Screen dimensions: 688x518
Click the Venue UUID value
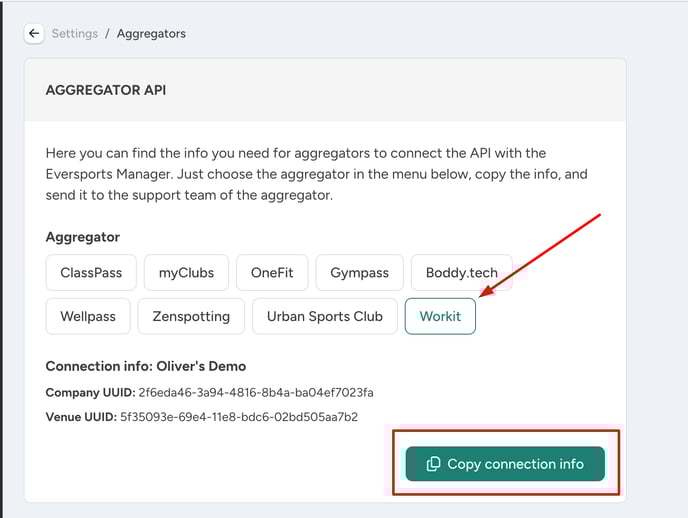click(239, 417)
